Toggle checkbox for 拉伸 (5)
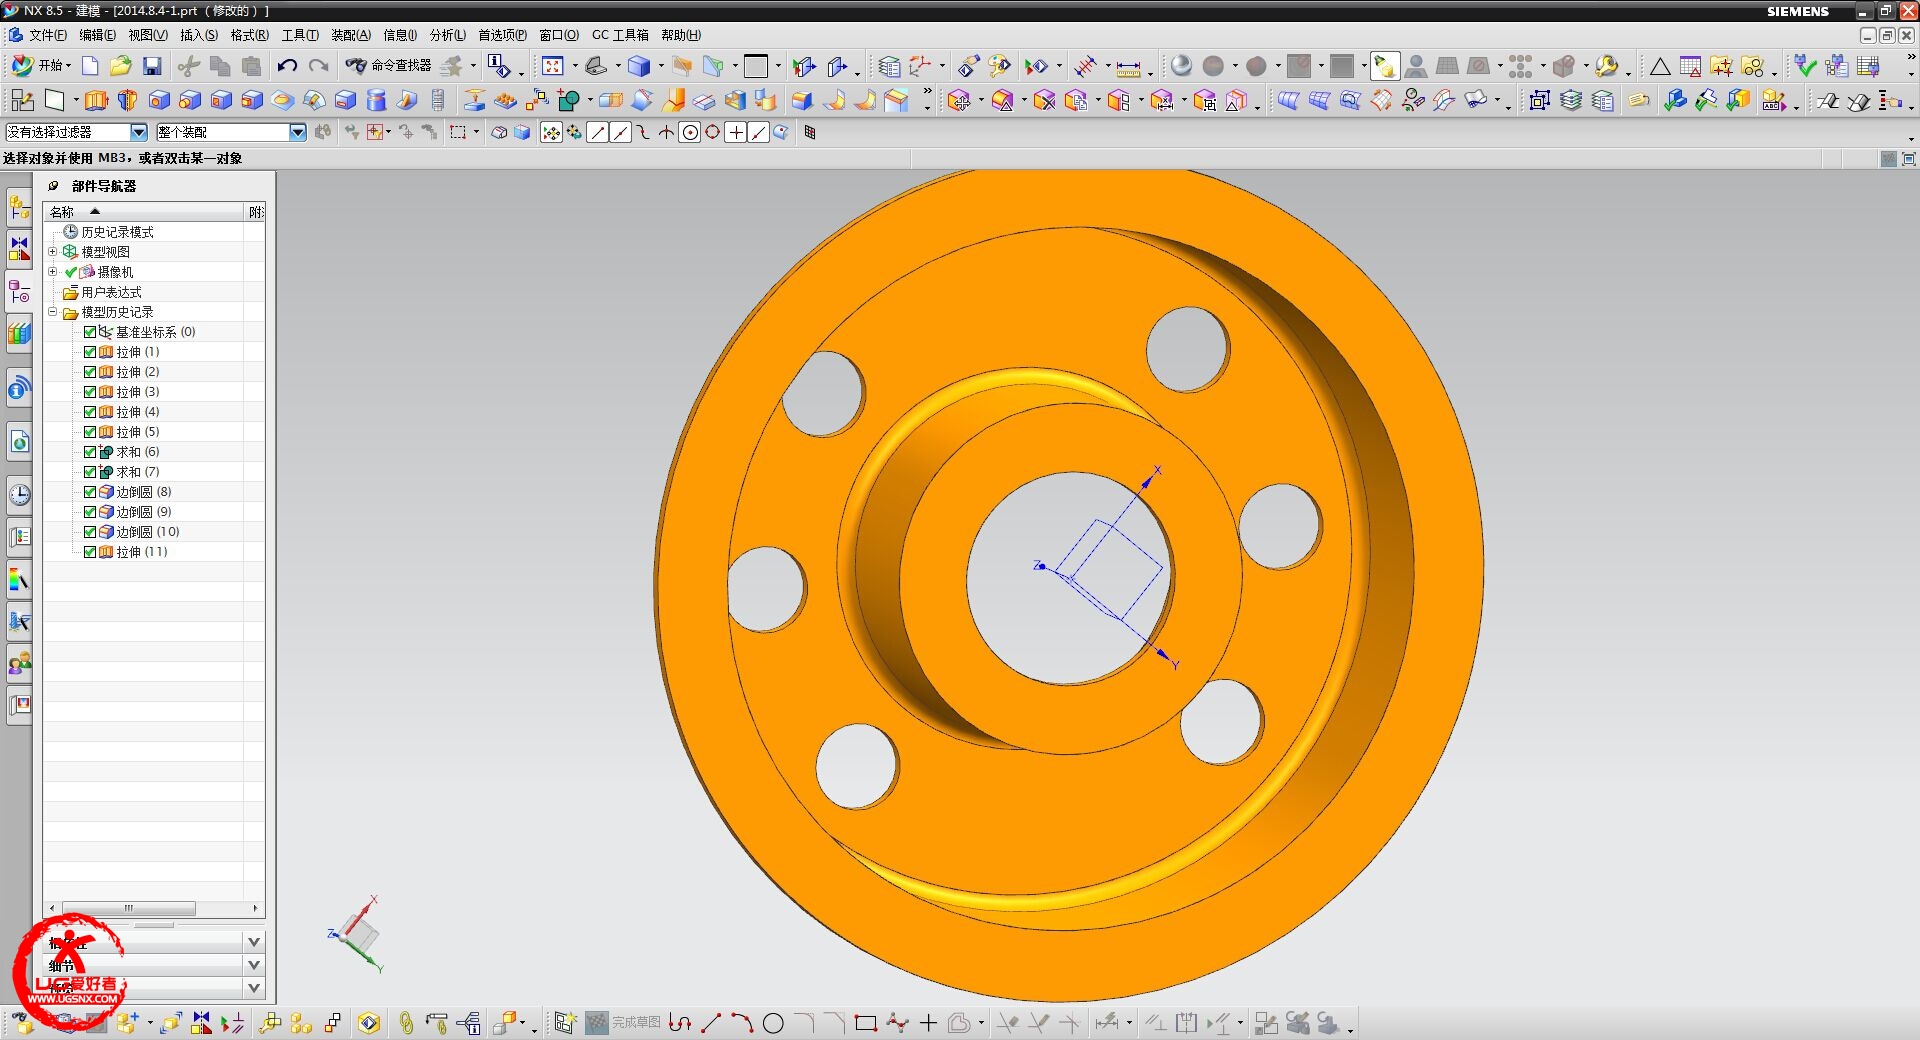The width and height of the screenshot is (1920, 1040). 90,432
